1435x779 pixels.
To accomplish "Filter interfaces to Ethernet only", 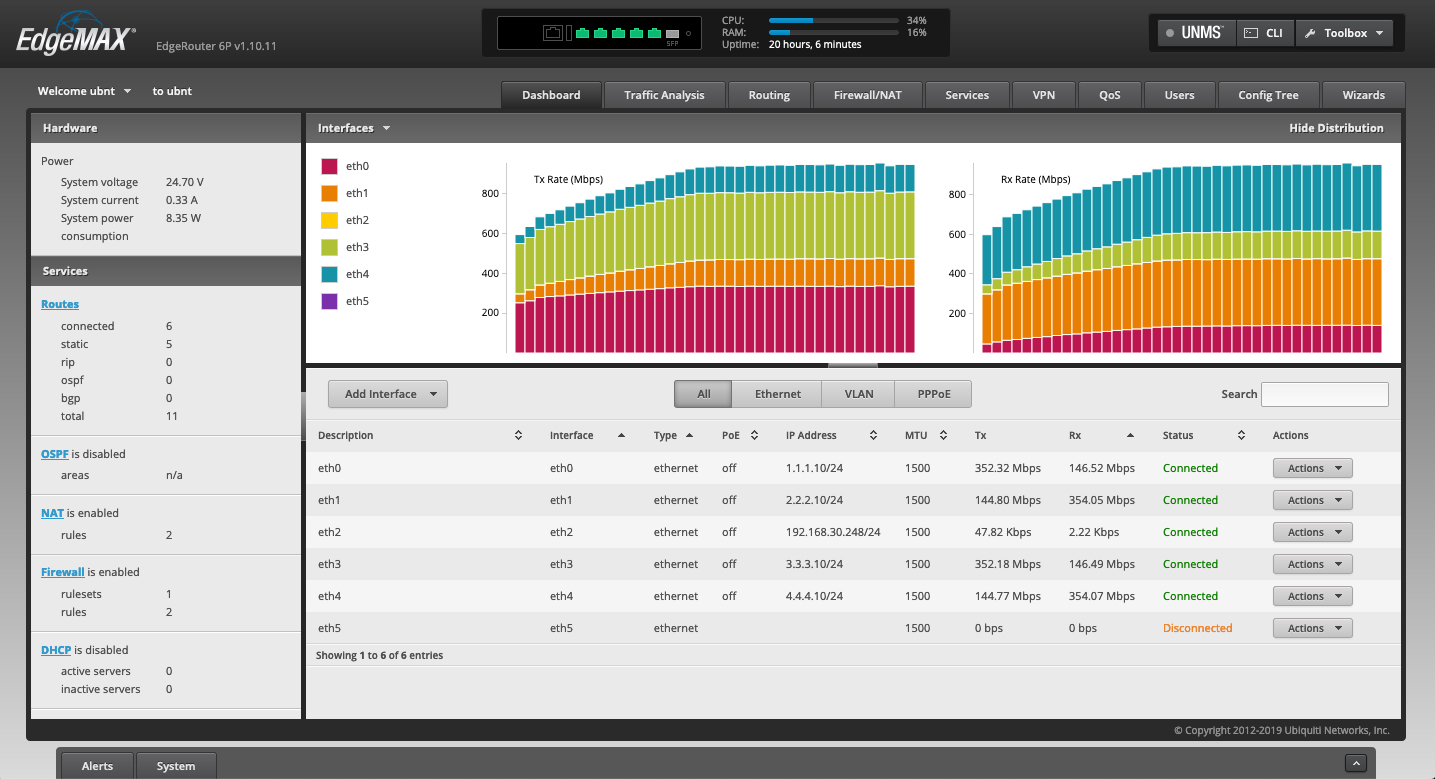I will pos(777,394).
